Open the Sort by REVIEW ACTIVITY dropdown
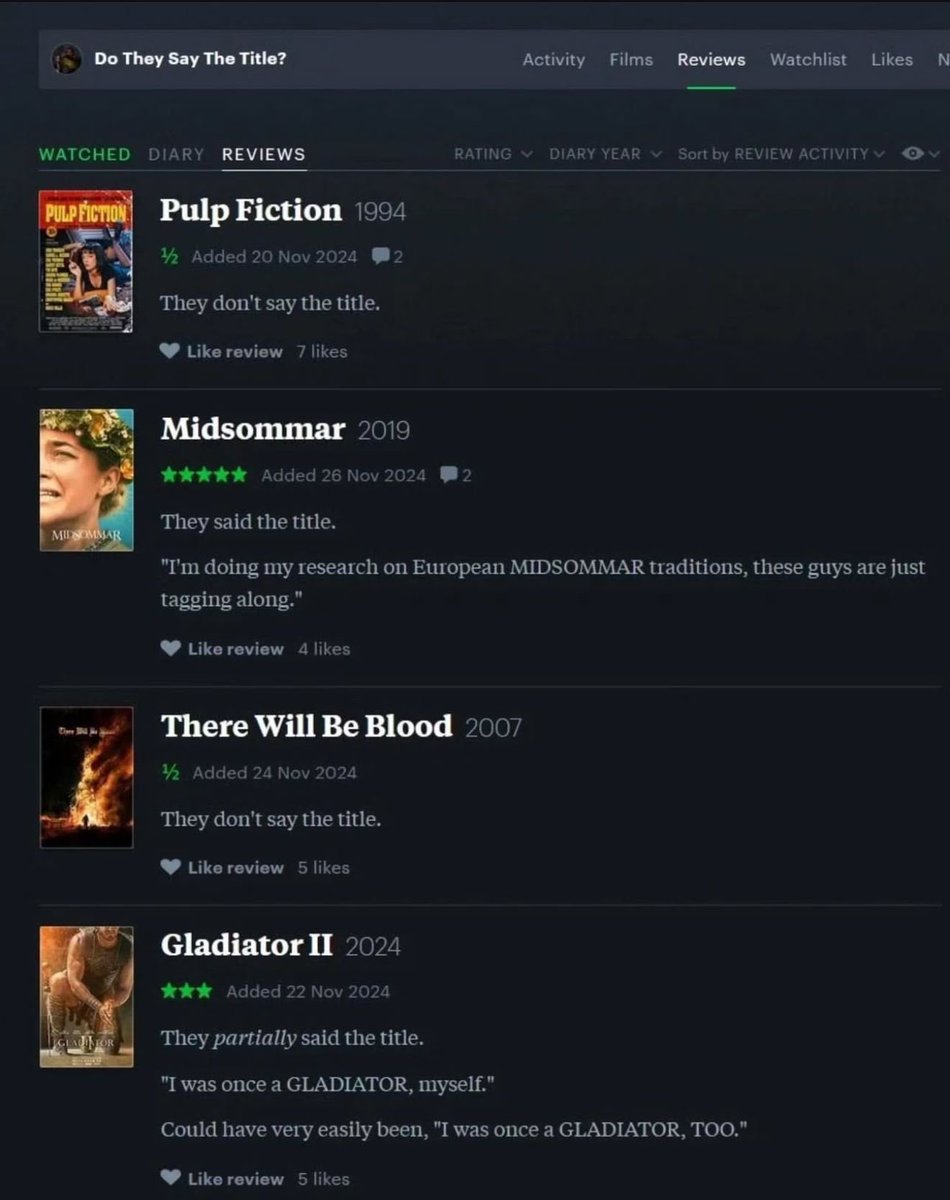This screenshot has width=950, height=1200. point(781,154)
